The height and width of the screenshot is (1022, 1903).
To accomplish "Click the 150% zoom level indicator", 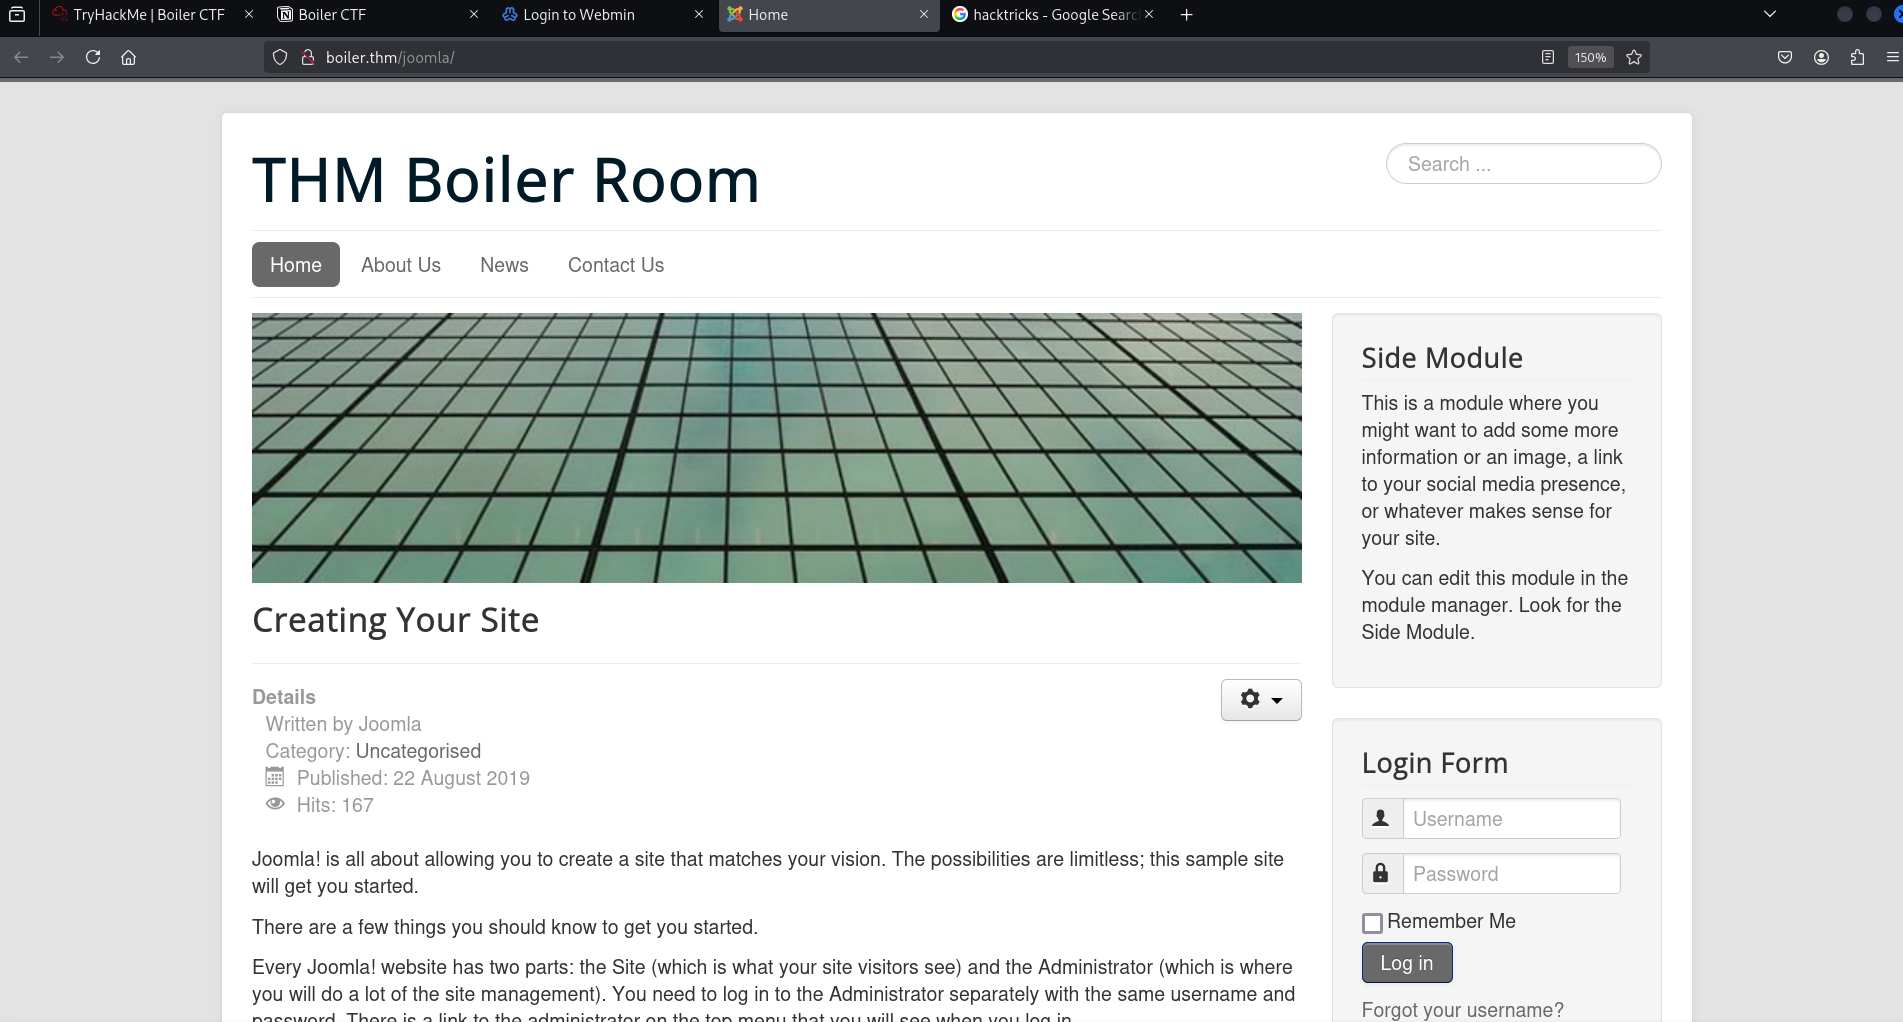I will (x=1590, y=57).
